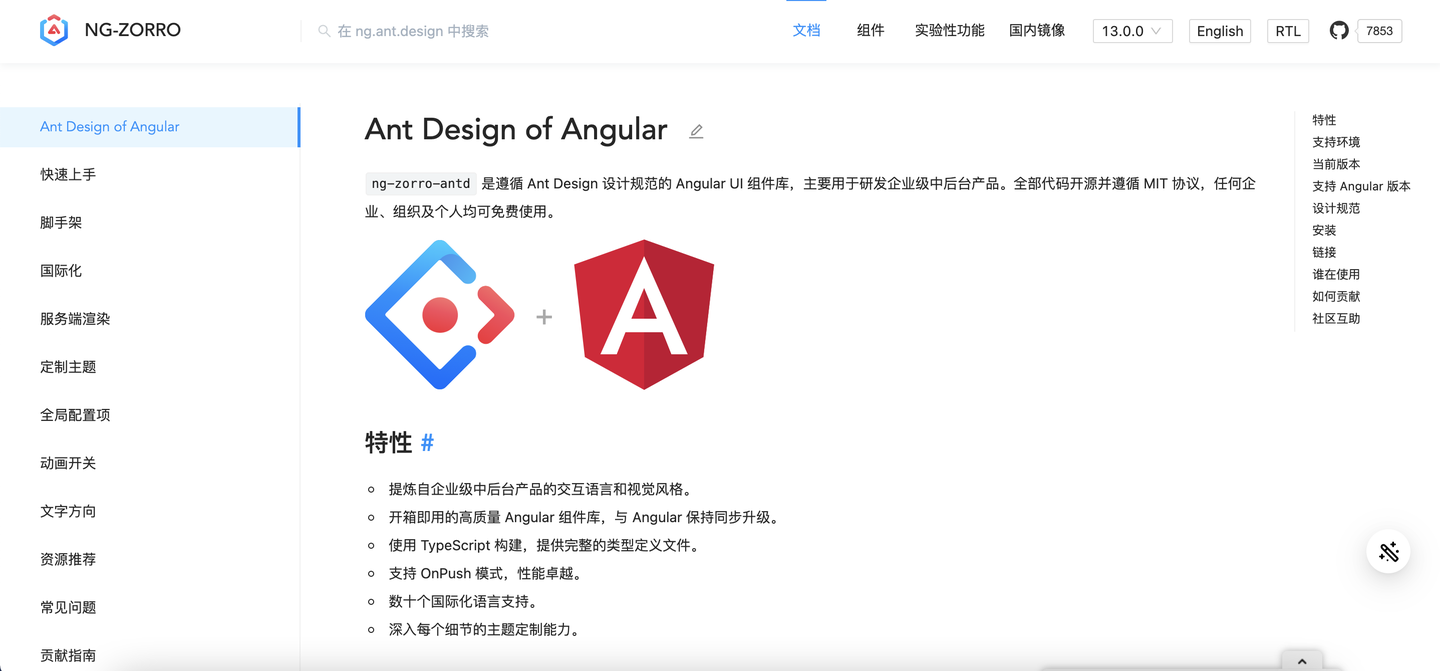Switch to the 组件 section

click(870, 30)
